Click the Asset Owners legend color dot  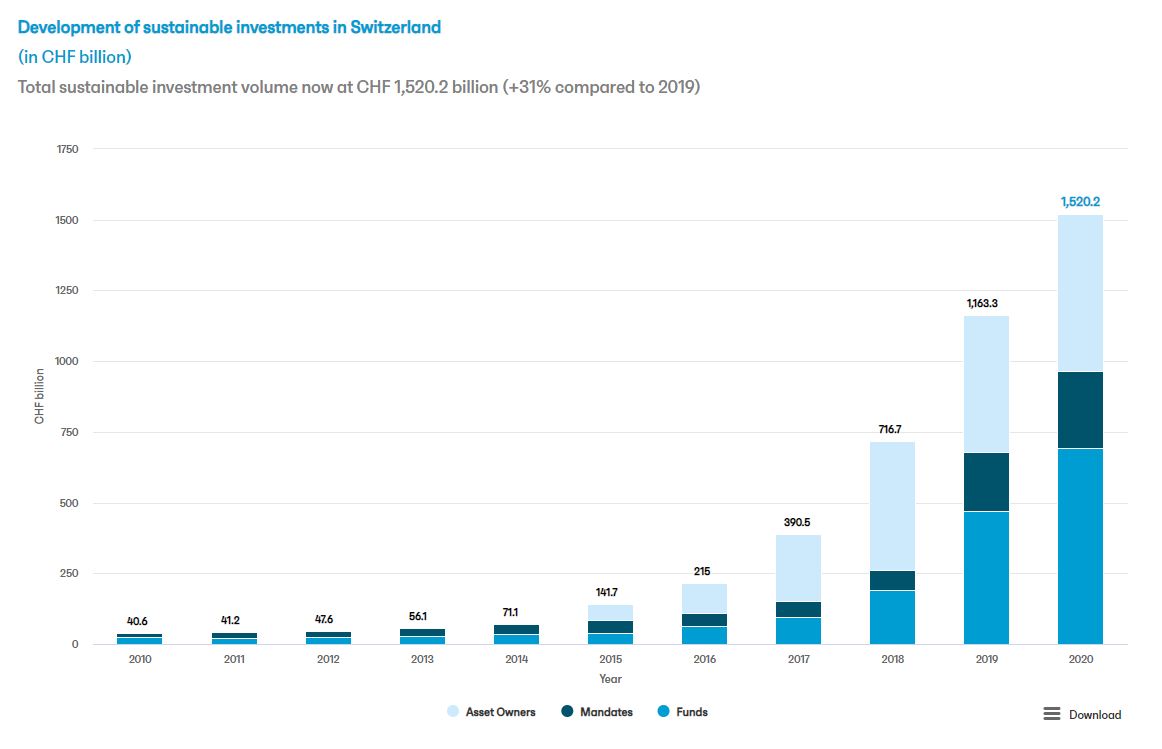click(x=454, y=711)
